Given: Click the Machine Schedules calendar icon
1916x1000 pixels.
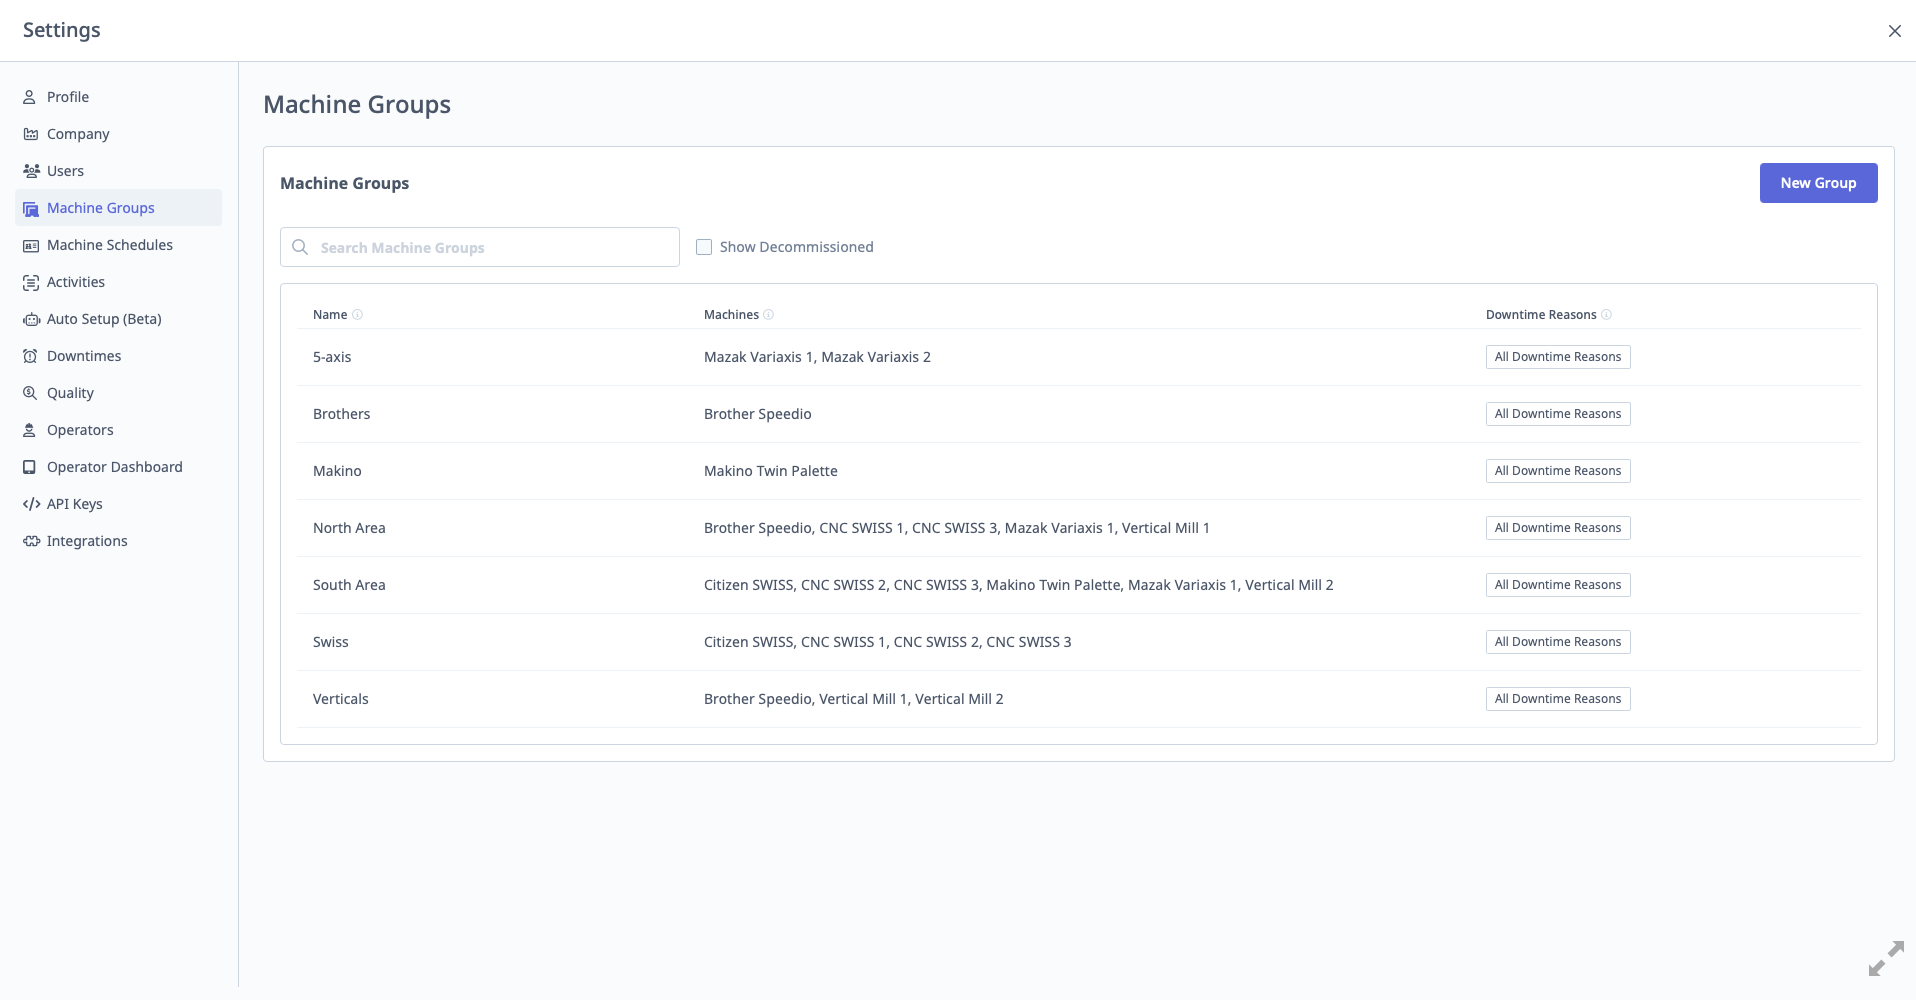Looking at the screenshot, I should [30, 244].
